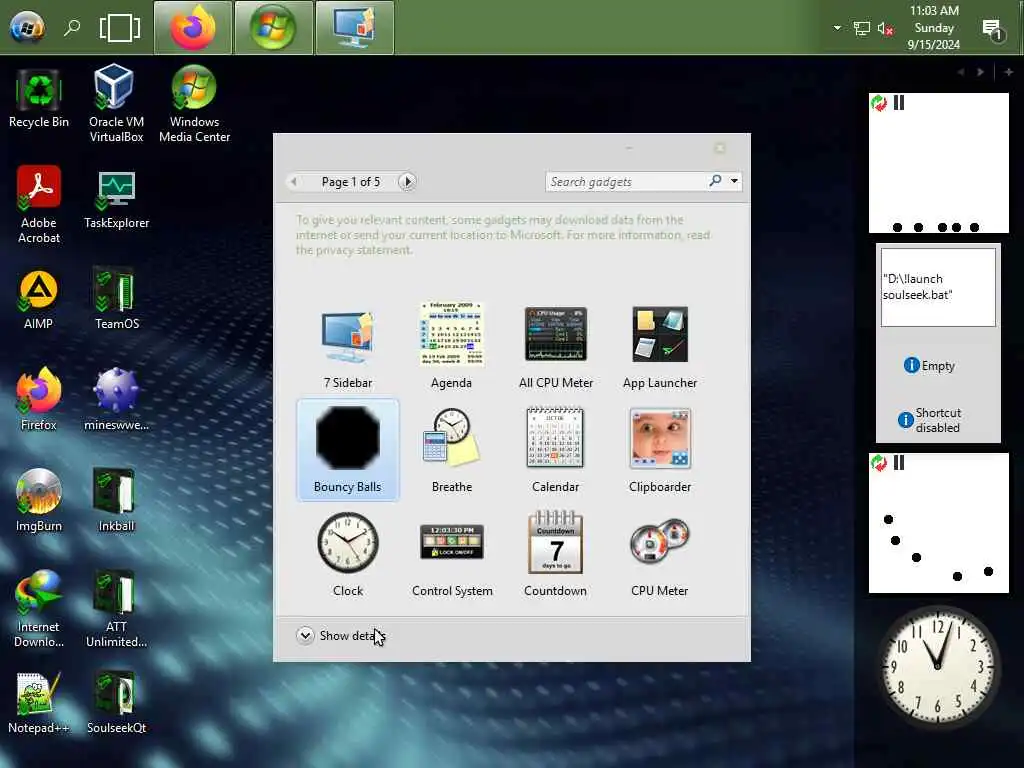Click the search magnifier icon in gadgets window

click(x=715, y=180)
